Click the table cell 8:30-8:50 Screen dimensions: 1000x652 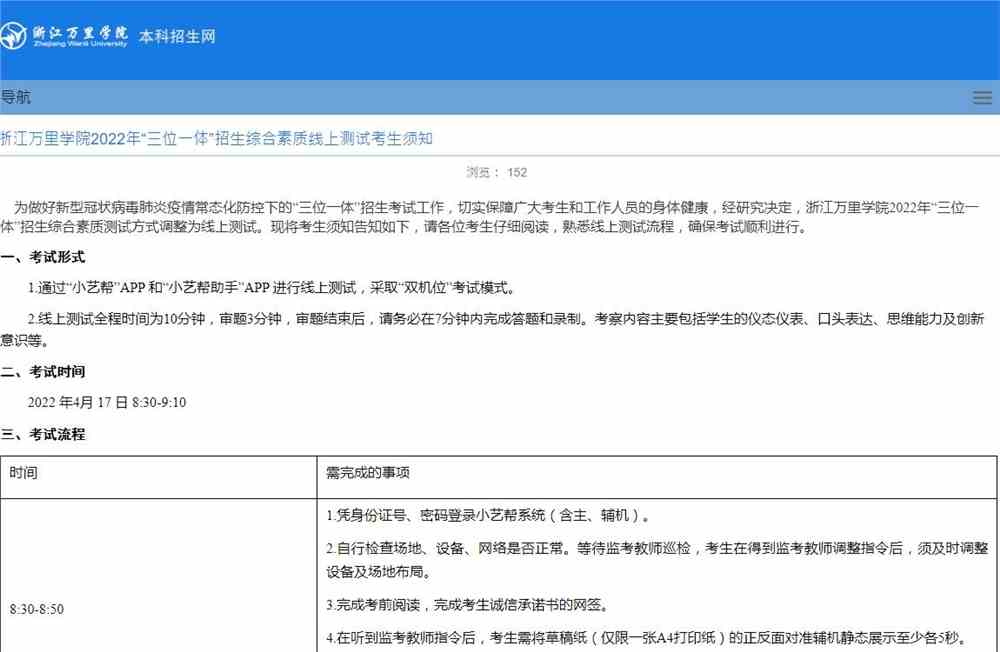point(37,609)
